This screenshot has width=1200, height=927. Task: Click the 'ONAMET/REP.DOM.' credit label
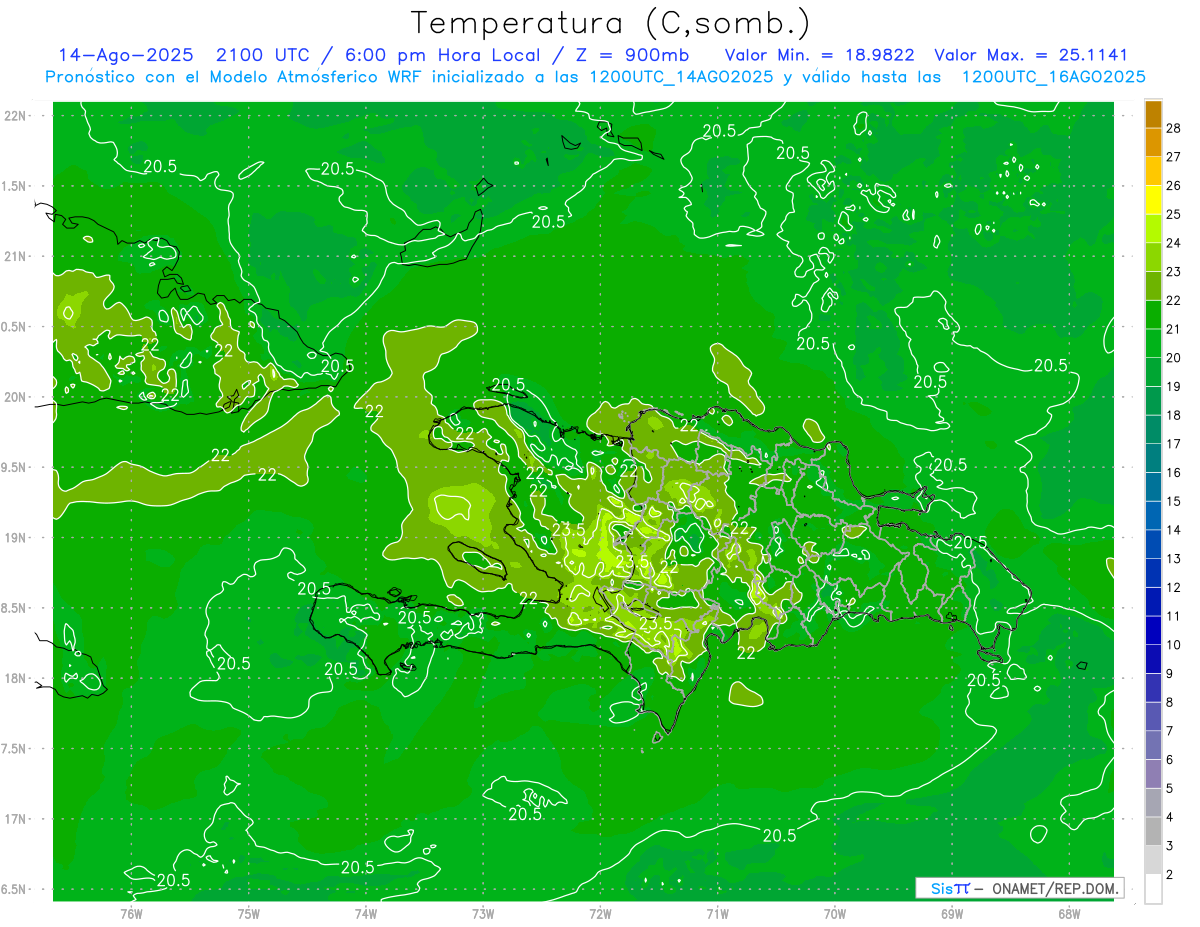(x=1056, y=888)
